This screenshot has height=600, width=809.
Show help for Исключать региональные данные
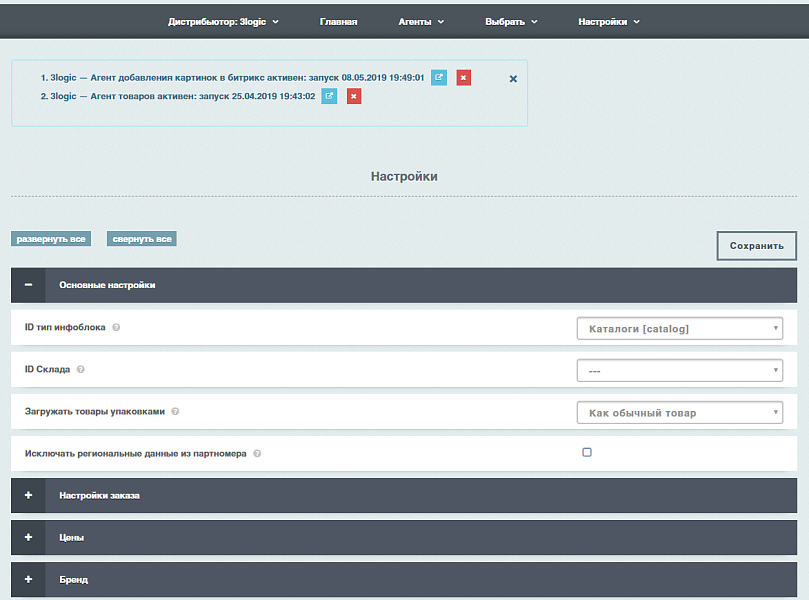(257, 453)
